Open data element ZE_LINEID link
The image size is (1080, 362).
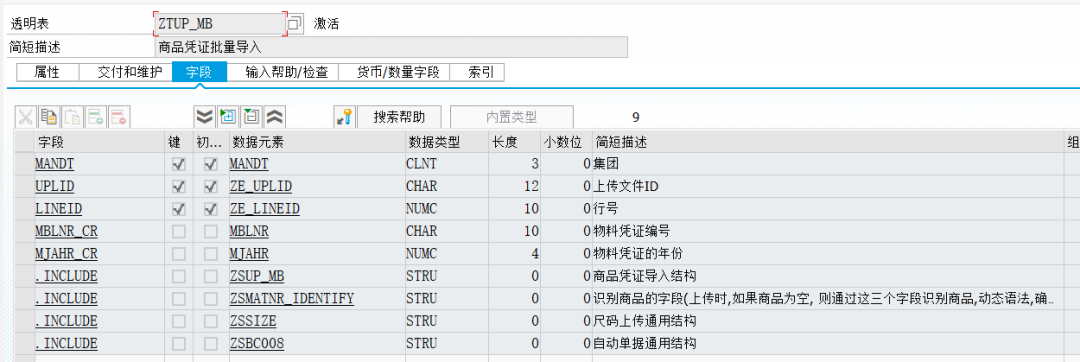point(264,209)
